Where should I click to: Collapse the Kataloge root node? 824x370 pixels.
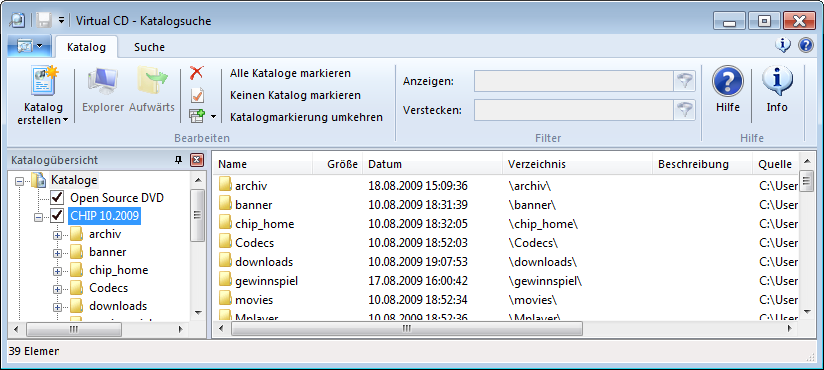tap(20, 181)
